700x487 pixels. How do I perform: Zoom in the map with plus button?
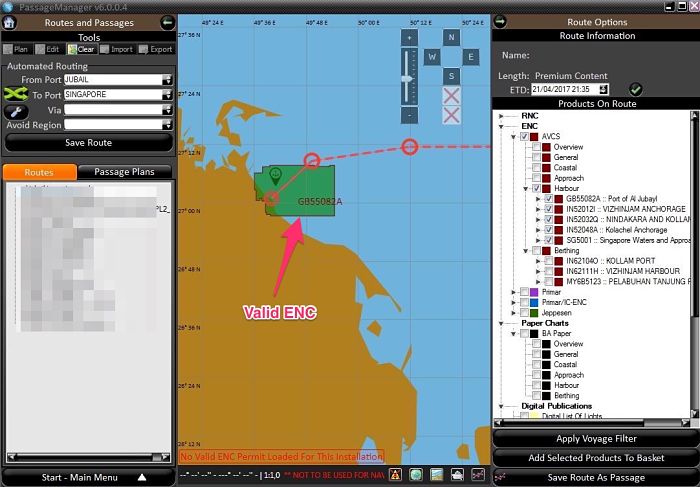point(408,37)
